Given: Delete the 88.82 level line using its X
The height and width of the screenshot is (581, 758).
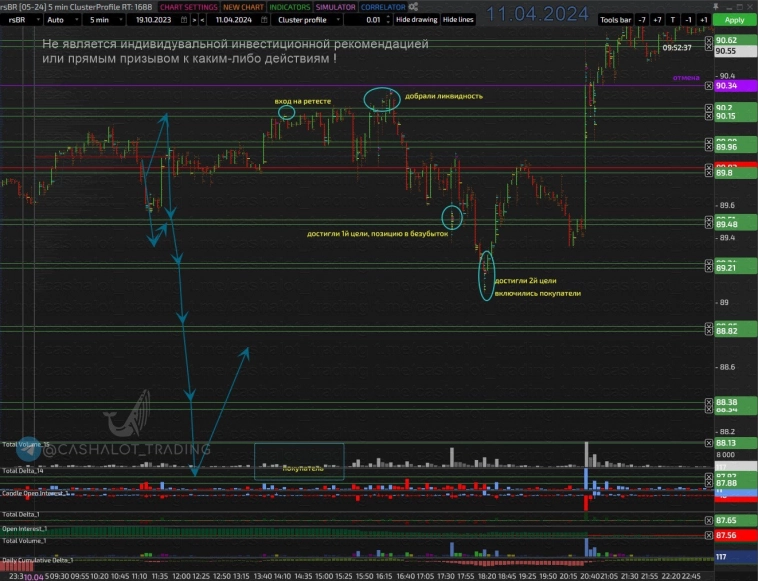Looking at the screenshot, I should tap(709, 331).
